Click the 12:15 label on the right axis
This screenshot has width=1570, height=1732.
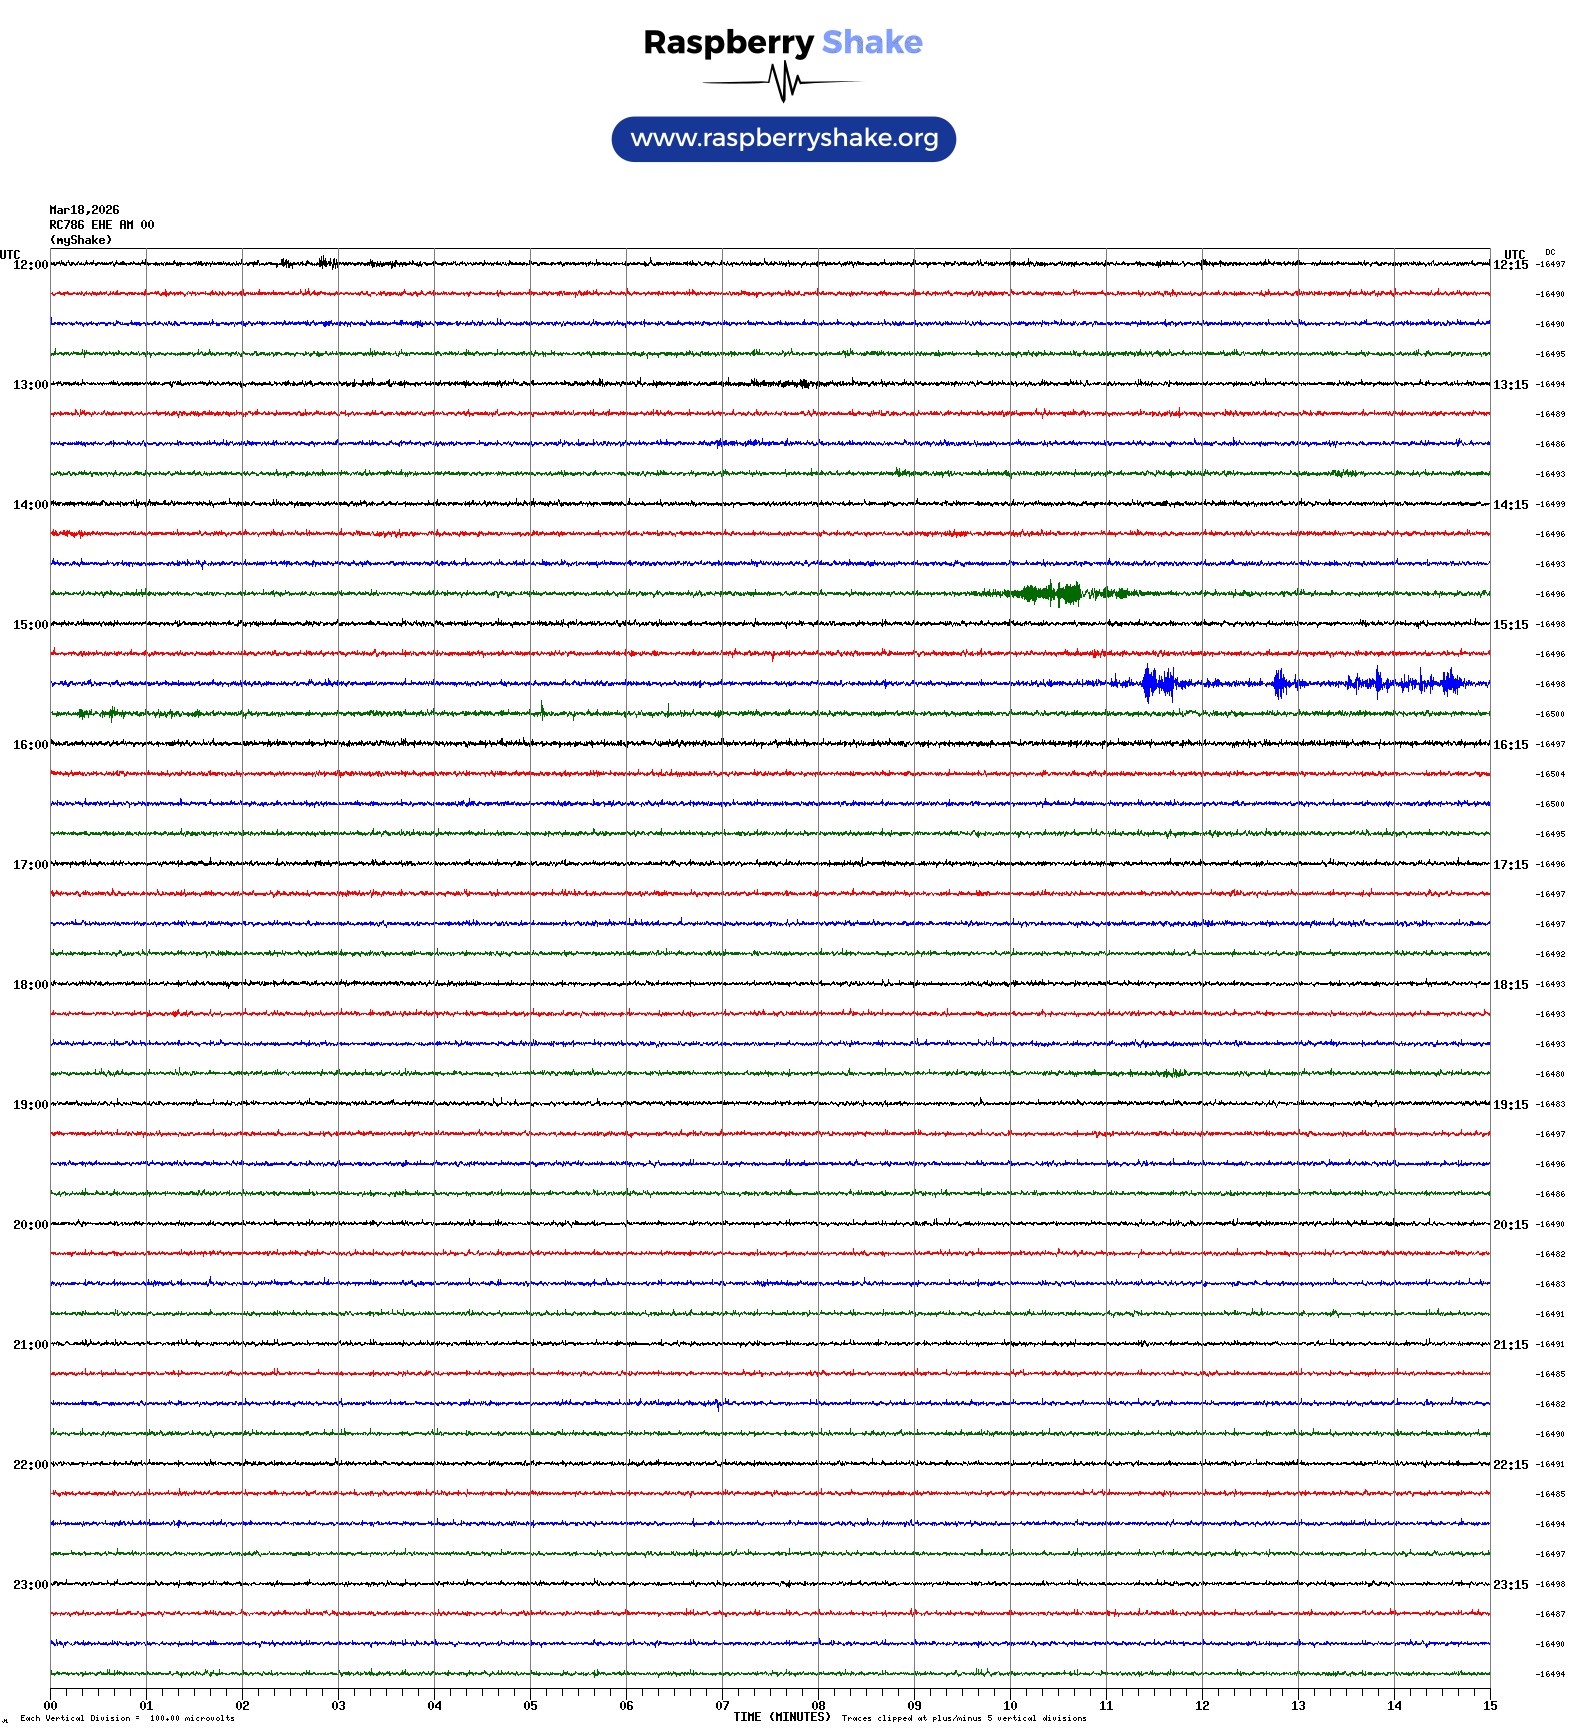tap(1510, 265)
